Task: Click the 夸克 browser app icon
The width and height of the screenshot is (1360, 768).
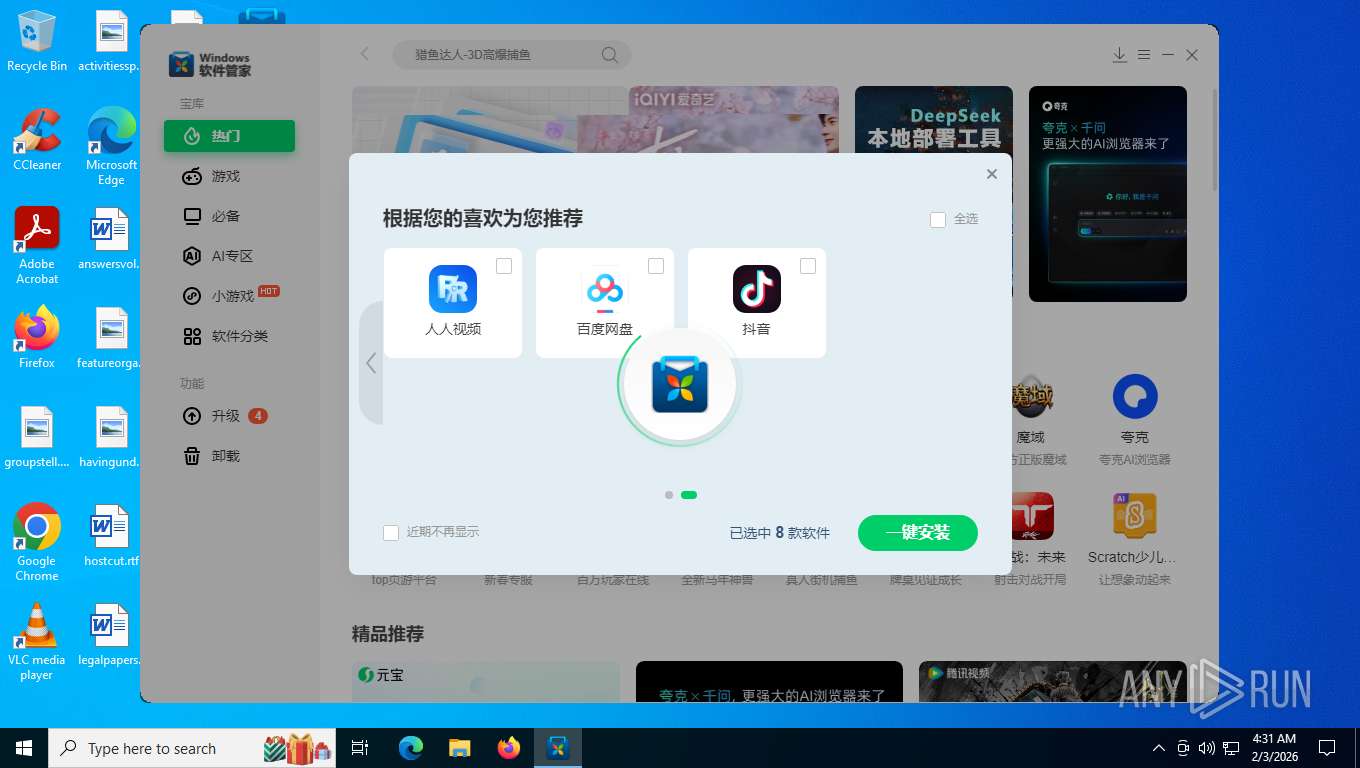Action: click(x=1135, y=397)
